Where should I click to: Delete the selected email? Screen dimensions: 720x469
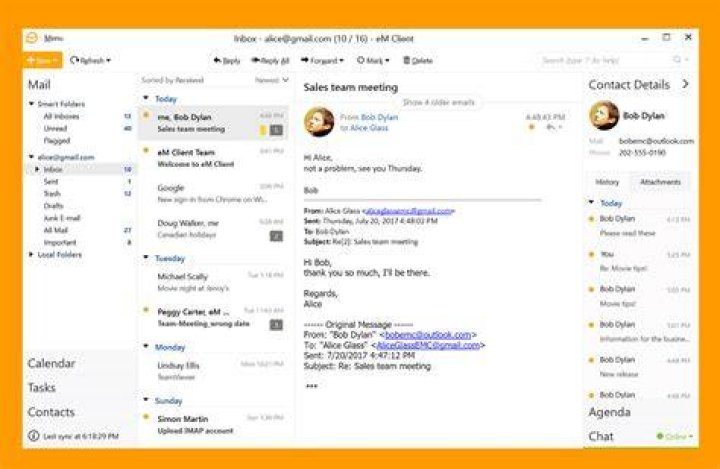tap(417, 60)
